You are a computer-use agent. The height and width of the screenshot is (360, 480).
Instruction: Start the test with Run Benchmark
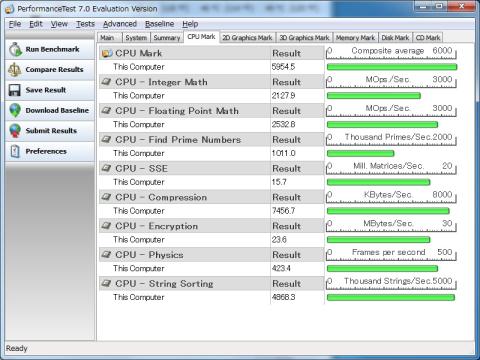pos(50,49)
